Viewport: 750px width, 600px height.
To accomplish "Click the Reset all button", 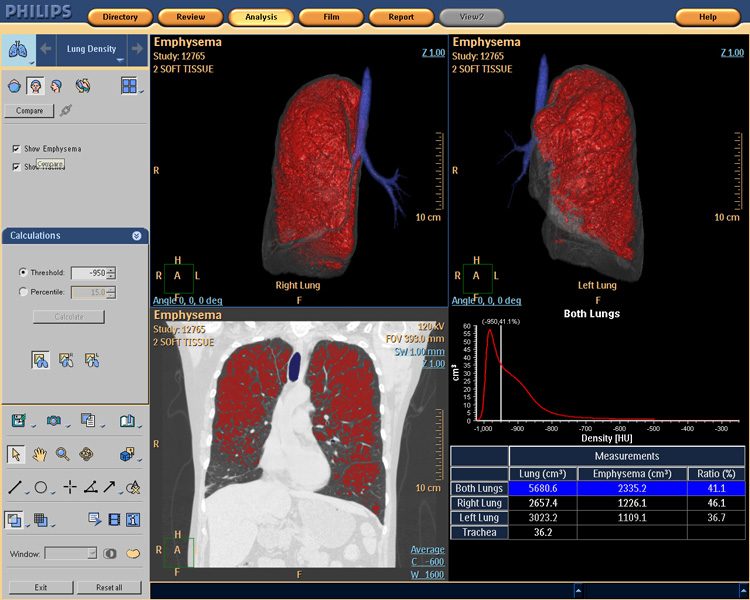I will [109, 588].
